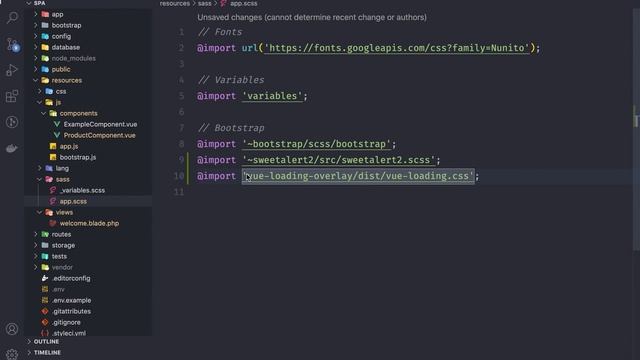Expand the storage folder
Image resolution: width=640 pixels, height=360 pixels.
pos(63,246)
